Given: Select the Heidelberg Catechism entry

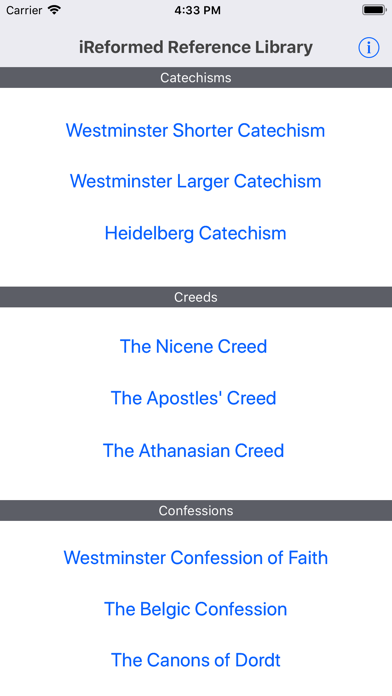Looking at the screenshot, I should click(195, 233).
